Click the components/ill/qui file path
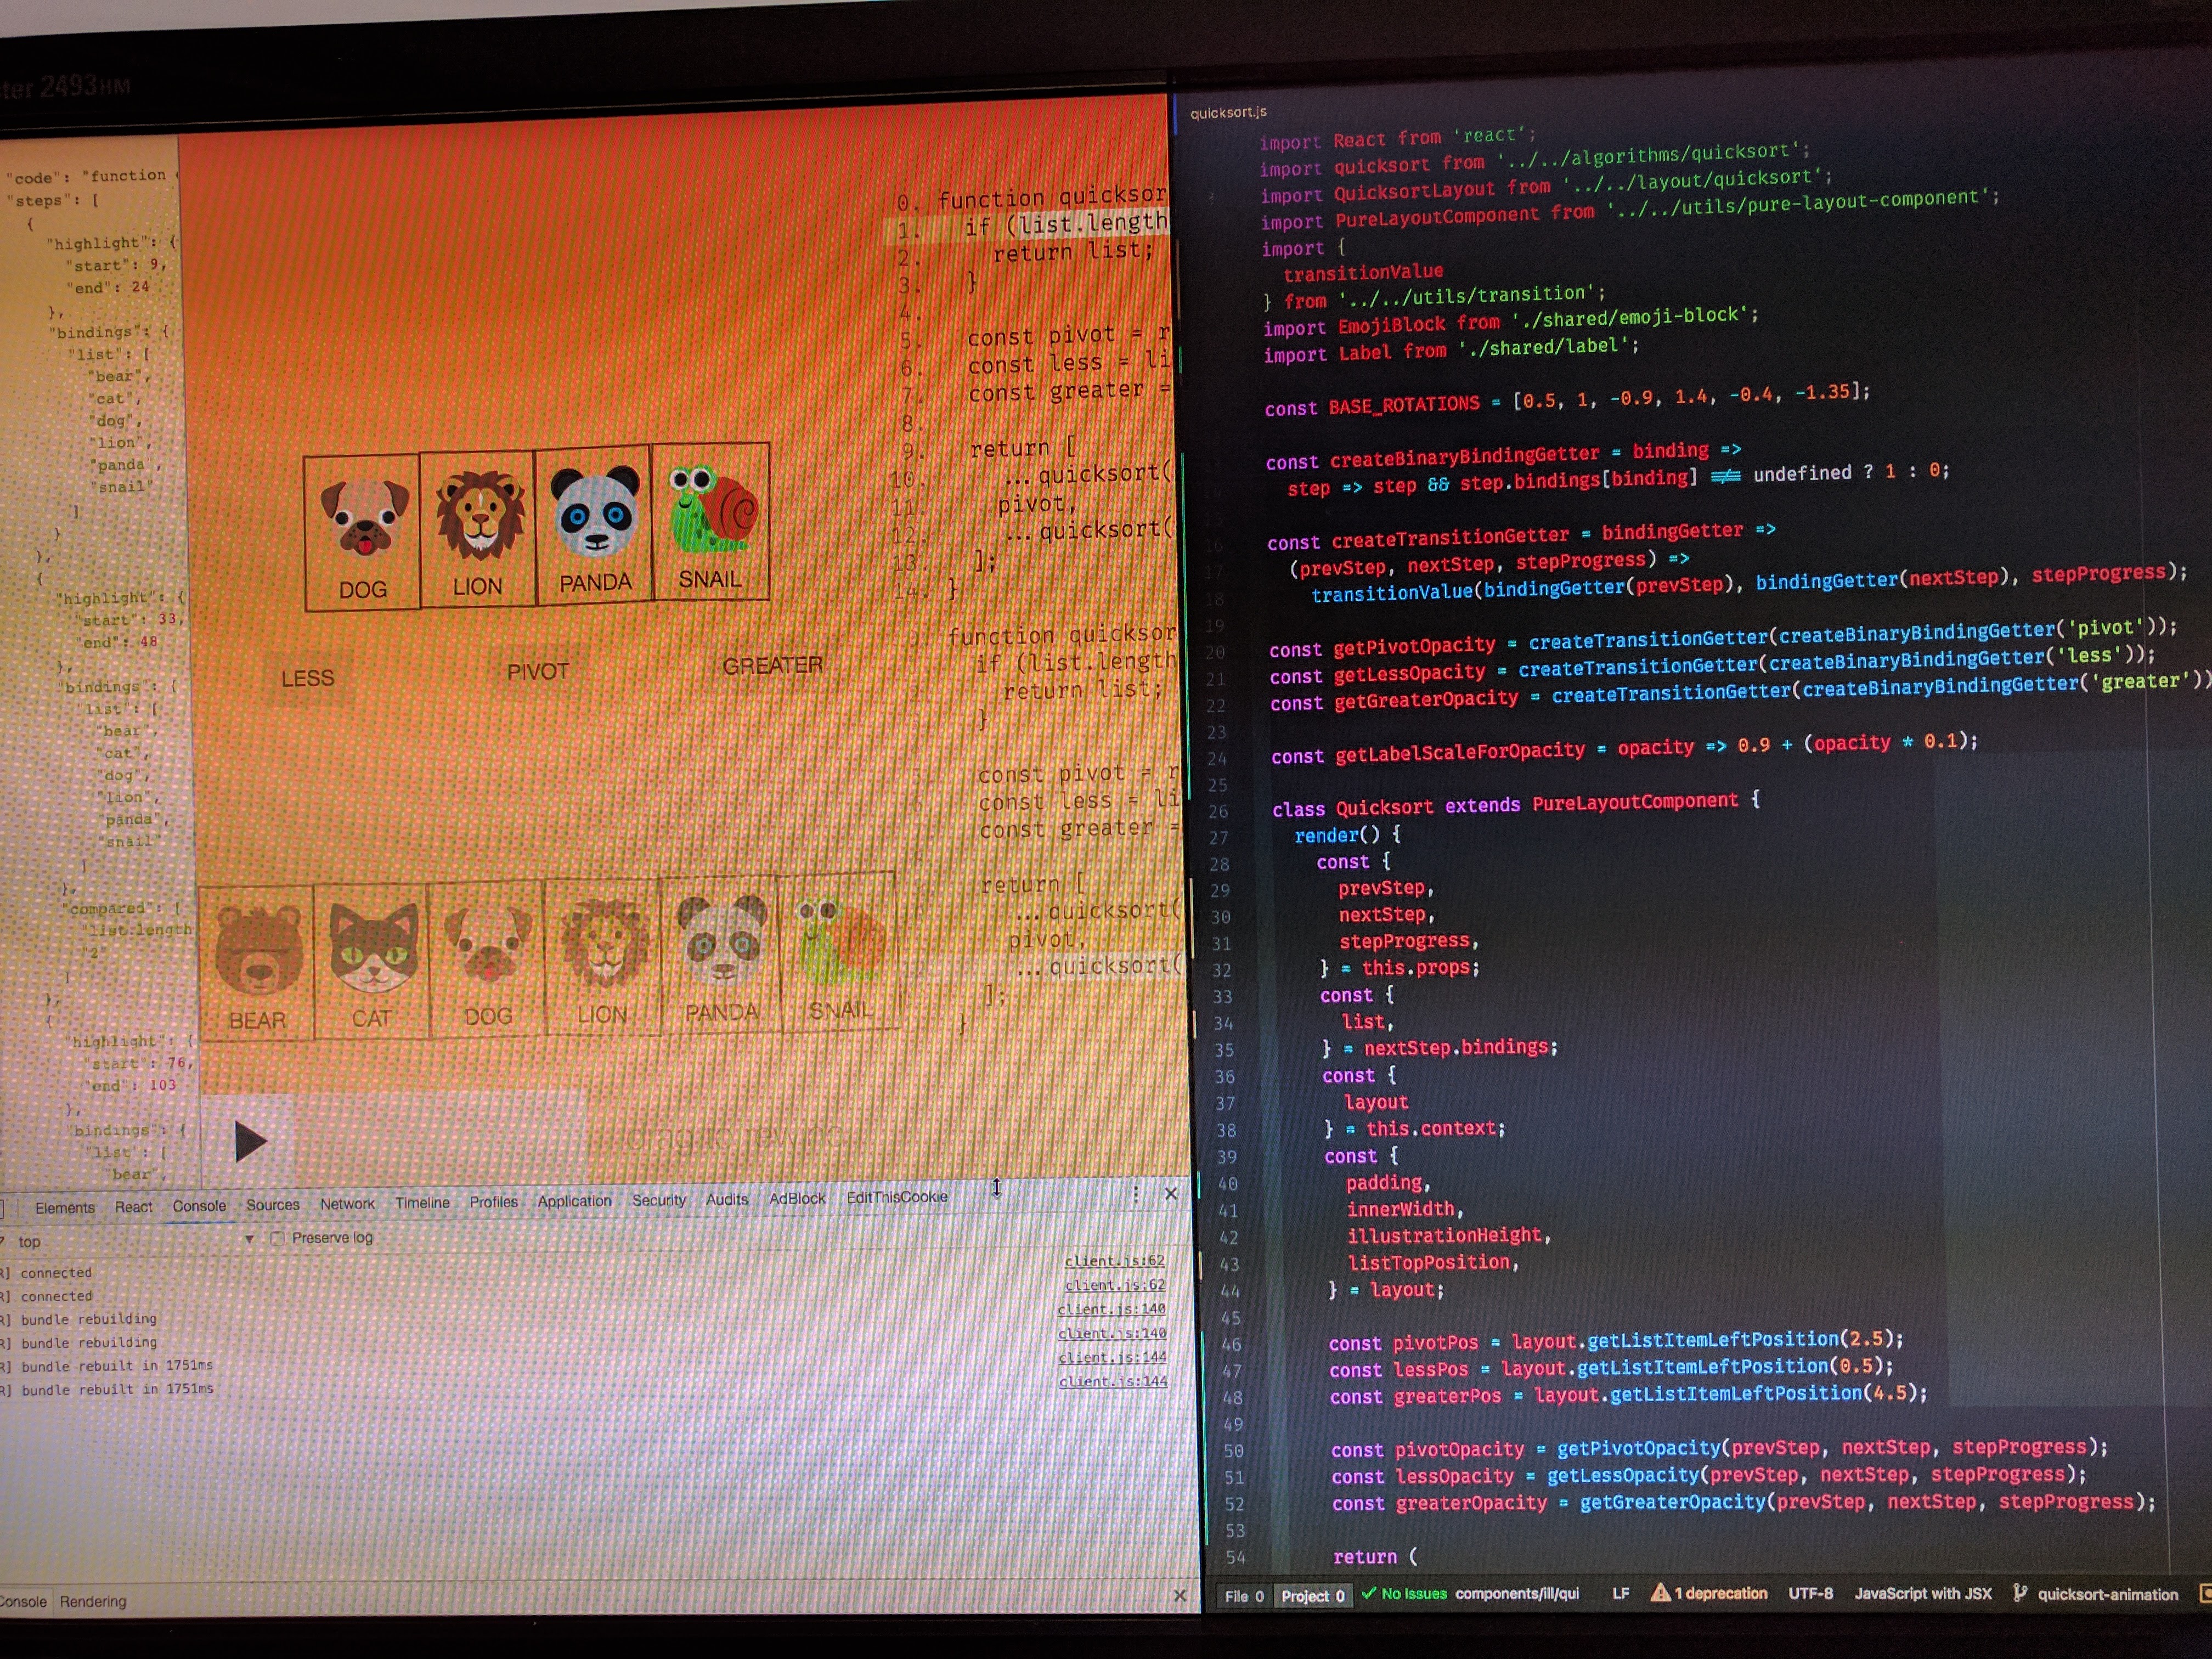Image resolution: width=2212 pixels, height=1659 pixels. tap(1517, 1593)
